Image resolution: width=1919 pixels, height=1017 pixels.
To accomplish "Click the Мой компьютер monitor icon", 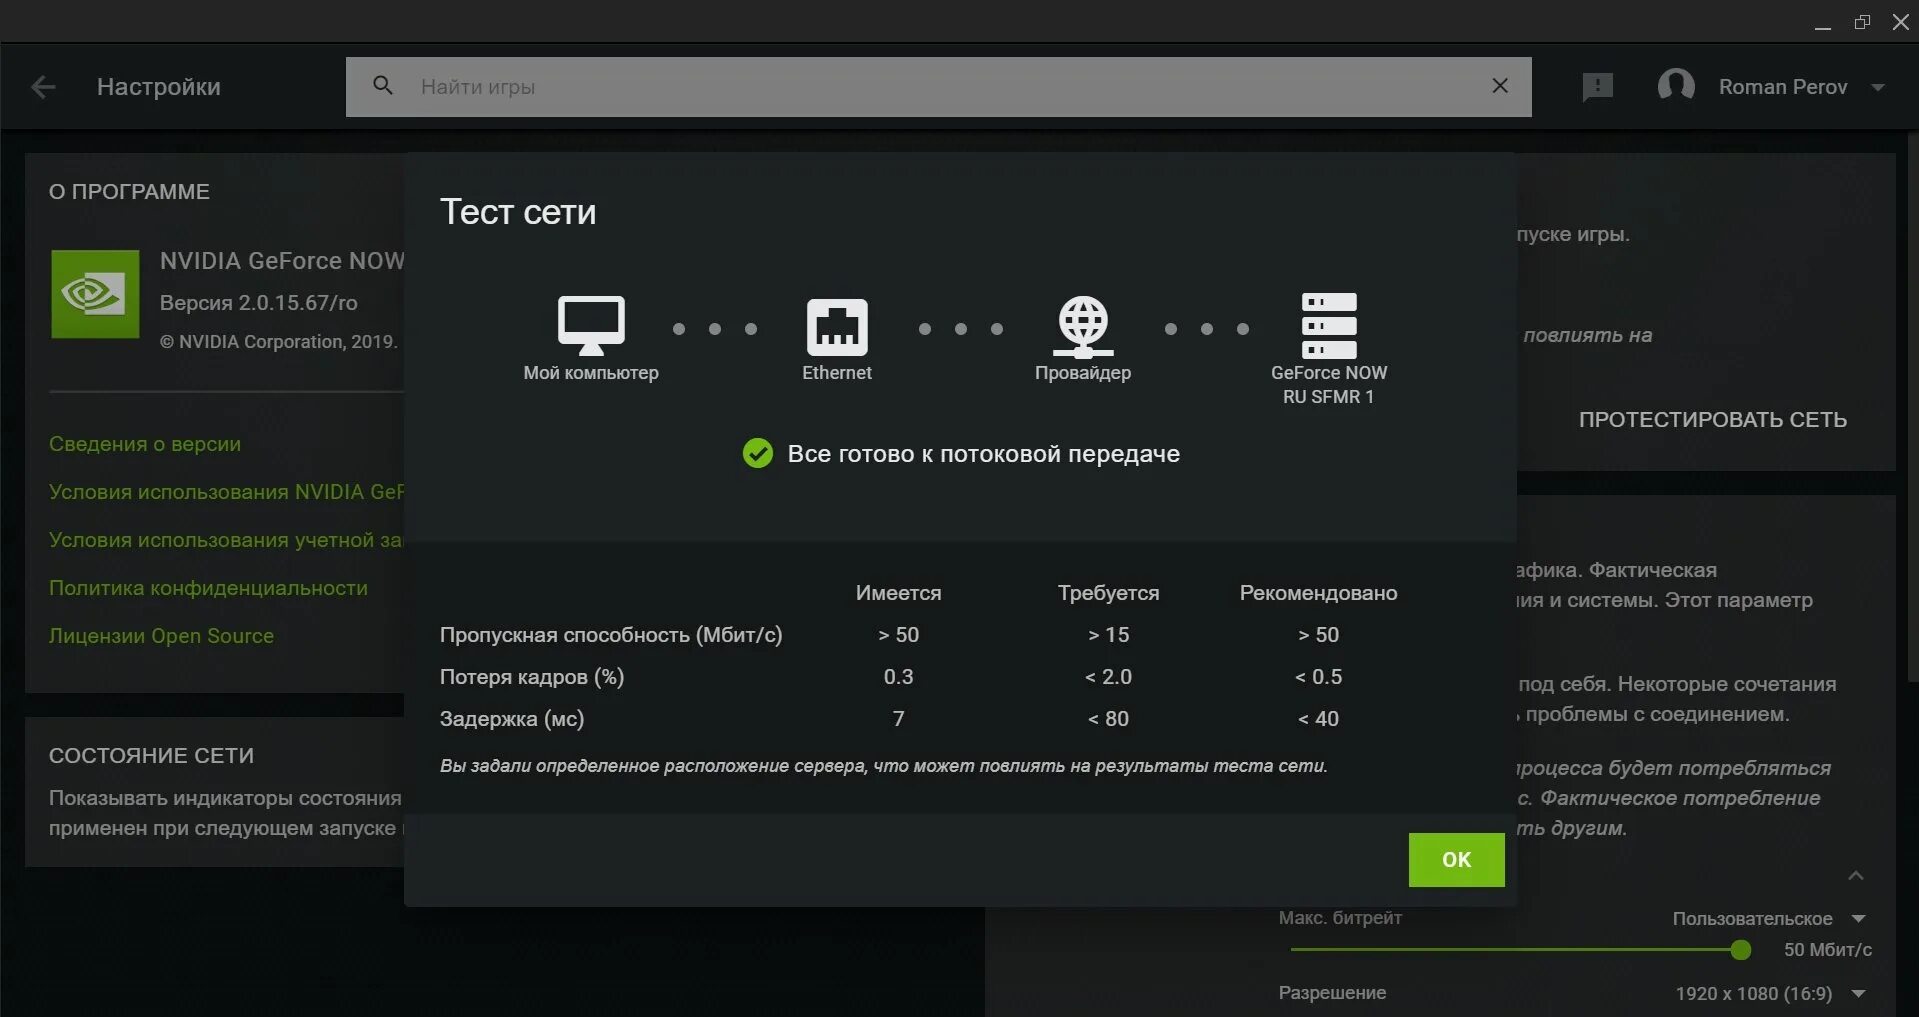I will [591, 325].
